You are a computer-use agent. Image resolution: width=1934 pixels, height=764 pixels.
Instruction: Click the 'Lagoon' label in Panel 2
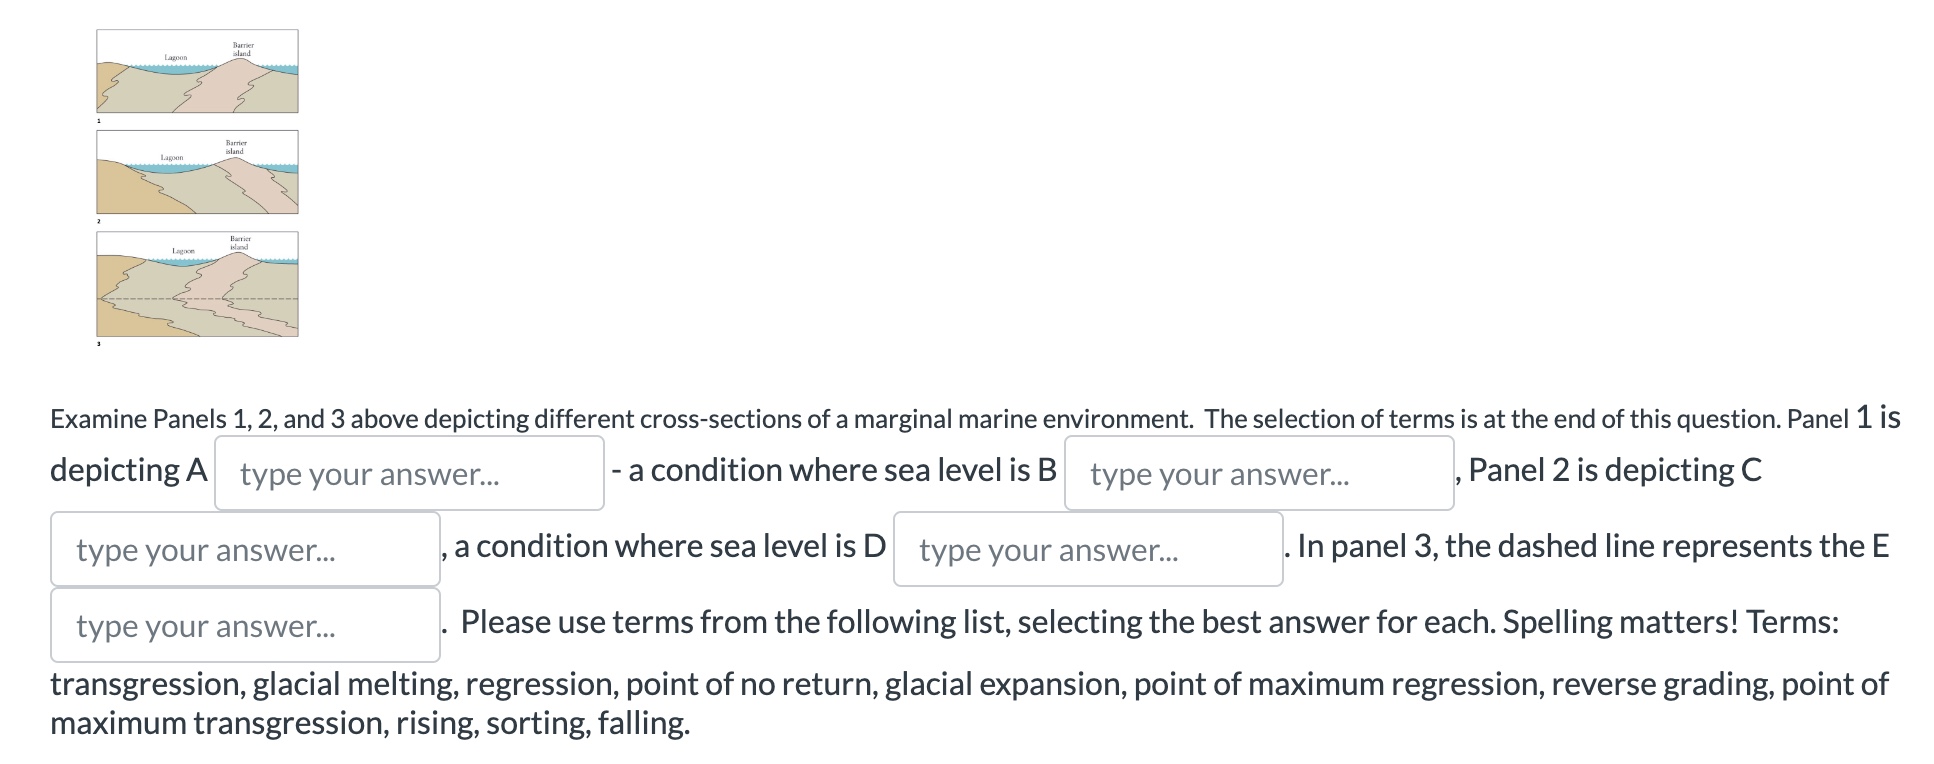point(172,157)
